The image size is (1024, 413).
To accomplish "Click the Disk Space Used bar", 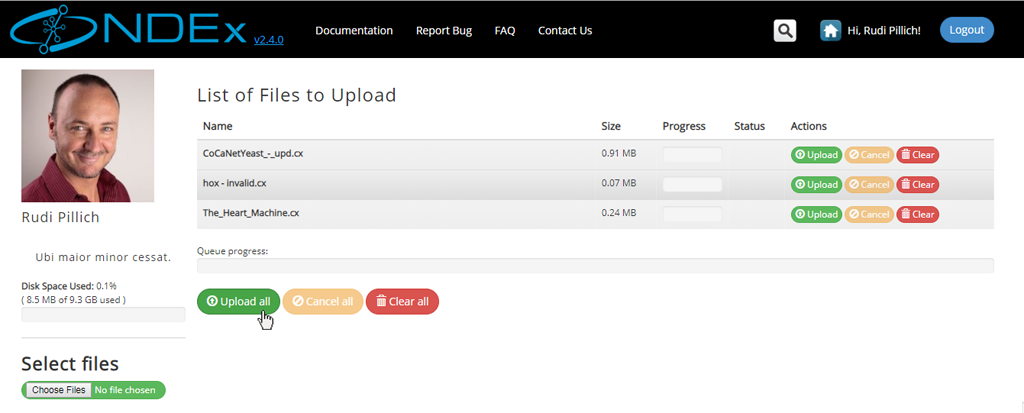I will click(103, 315).
